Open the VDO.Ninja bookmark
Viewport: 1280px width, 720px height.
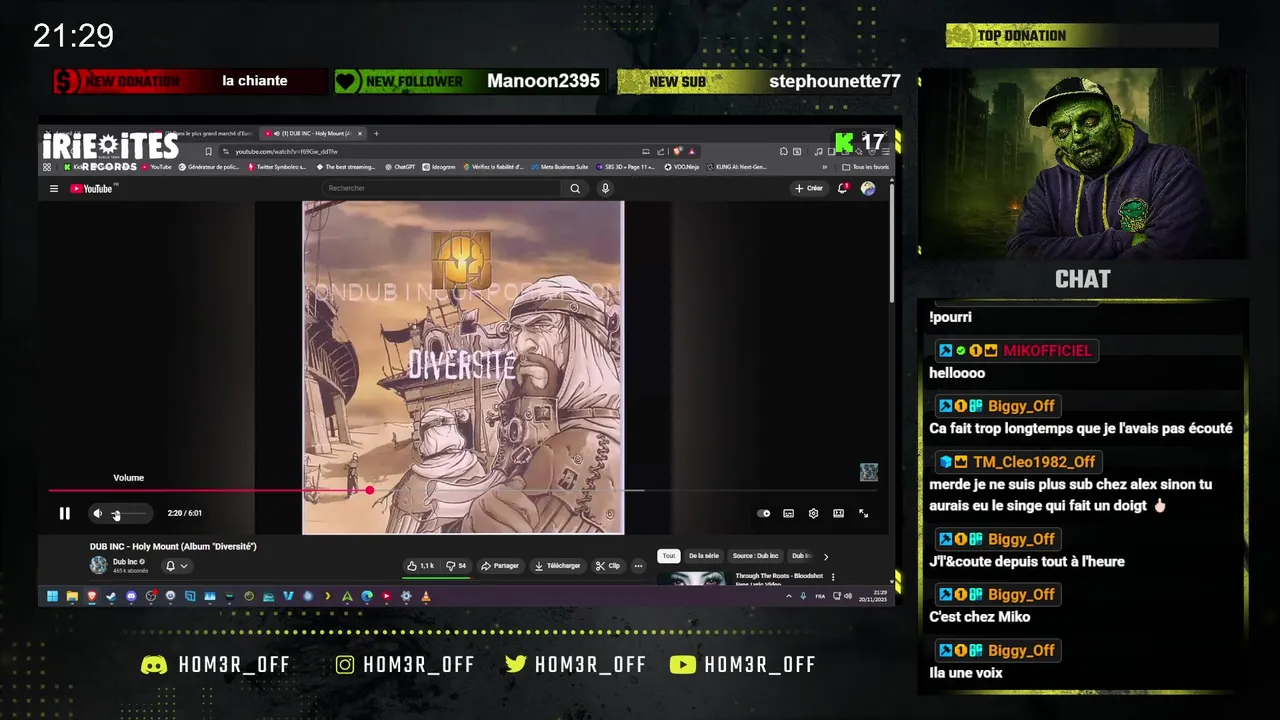pos(680,167)
